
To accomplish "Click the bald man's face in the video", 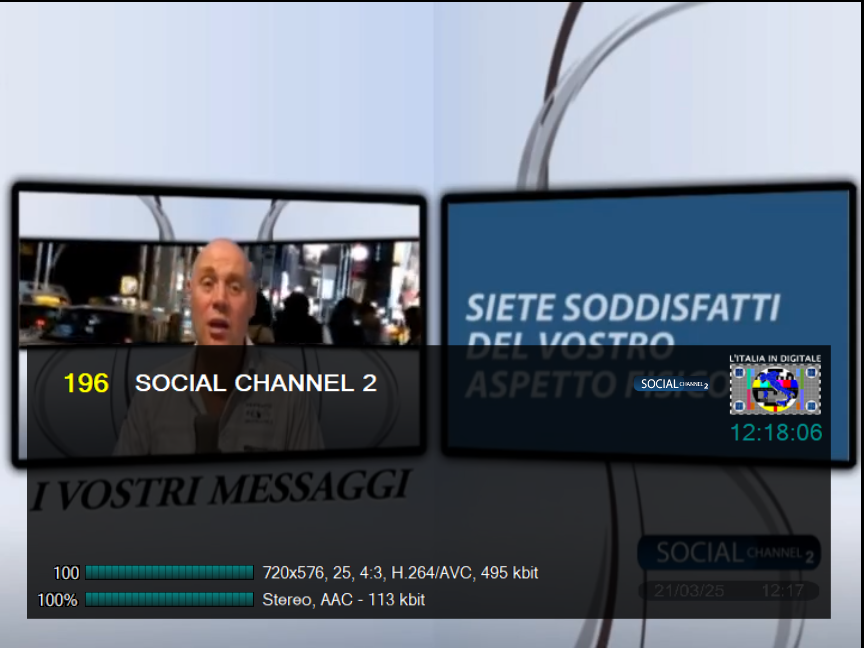I will point(220,290).
